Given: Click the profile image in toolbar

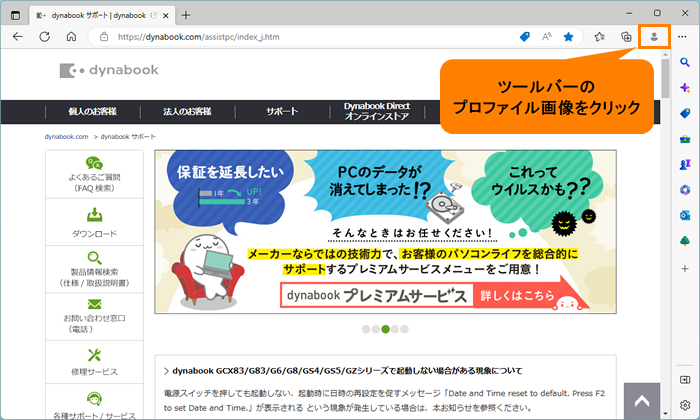Looking at the screenshot, I should pyautogui.click(x=654, y=37).
